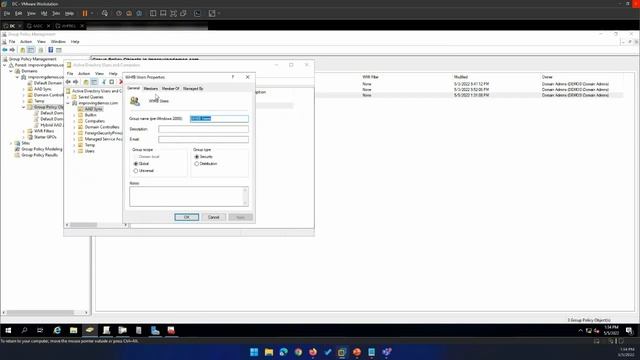The height and width of the screenshot is (360, 640).
Task: Open File Explorer from guest taskbar
Action: tap(73, 330)
